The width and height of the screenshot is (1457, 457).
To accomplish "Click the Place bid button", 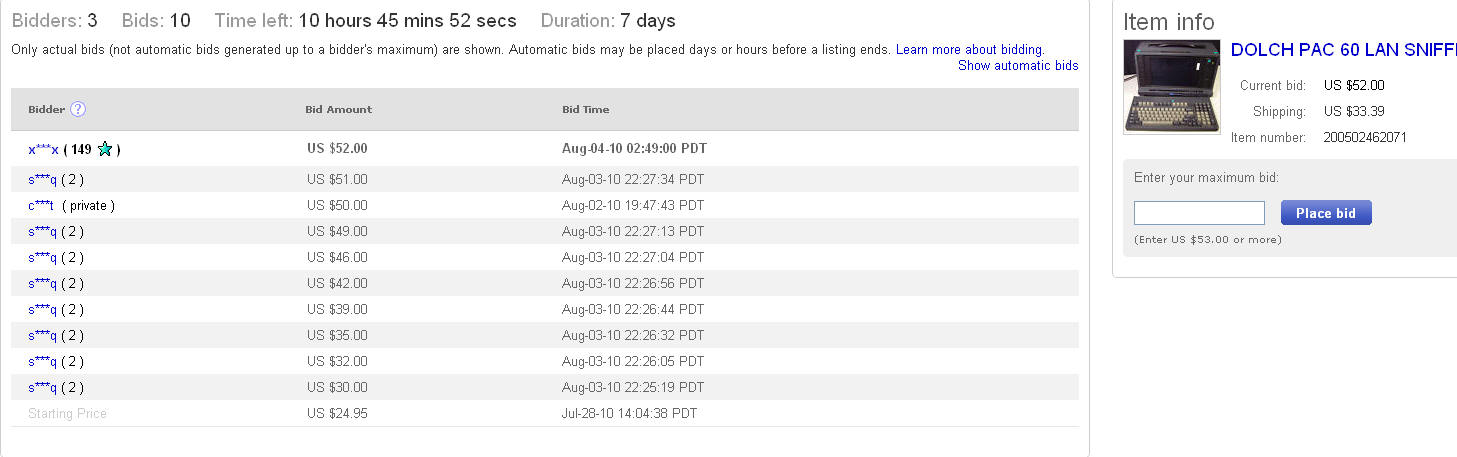I will [x=1326, y=213].
